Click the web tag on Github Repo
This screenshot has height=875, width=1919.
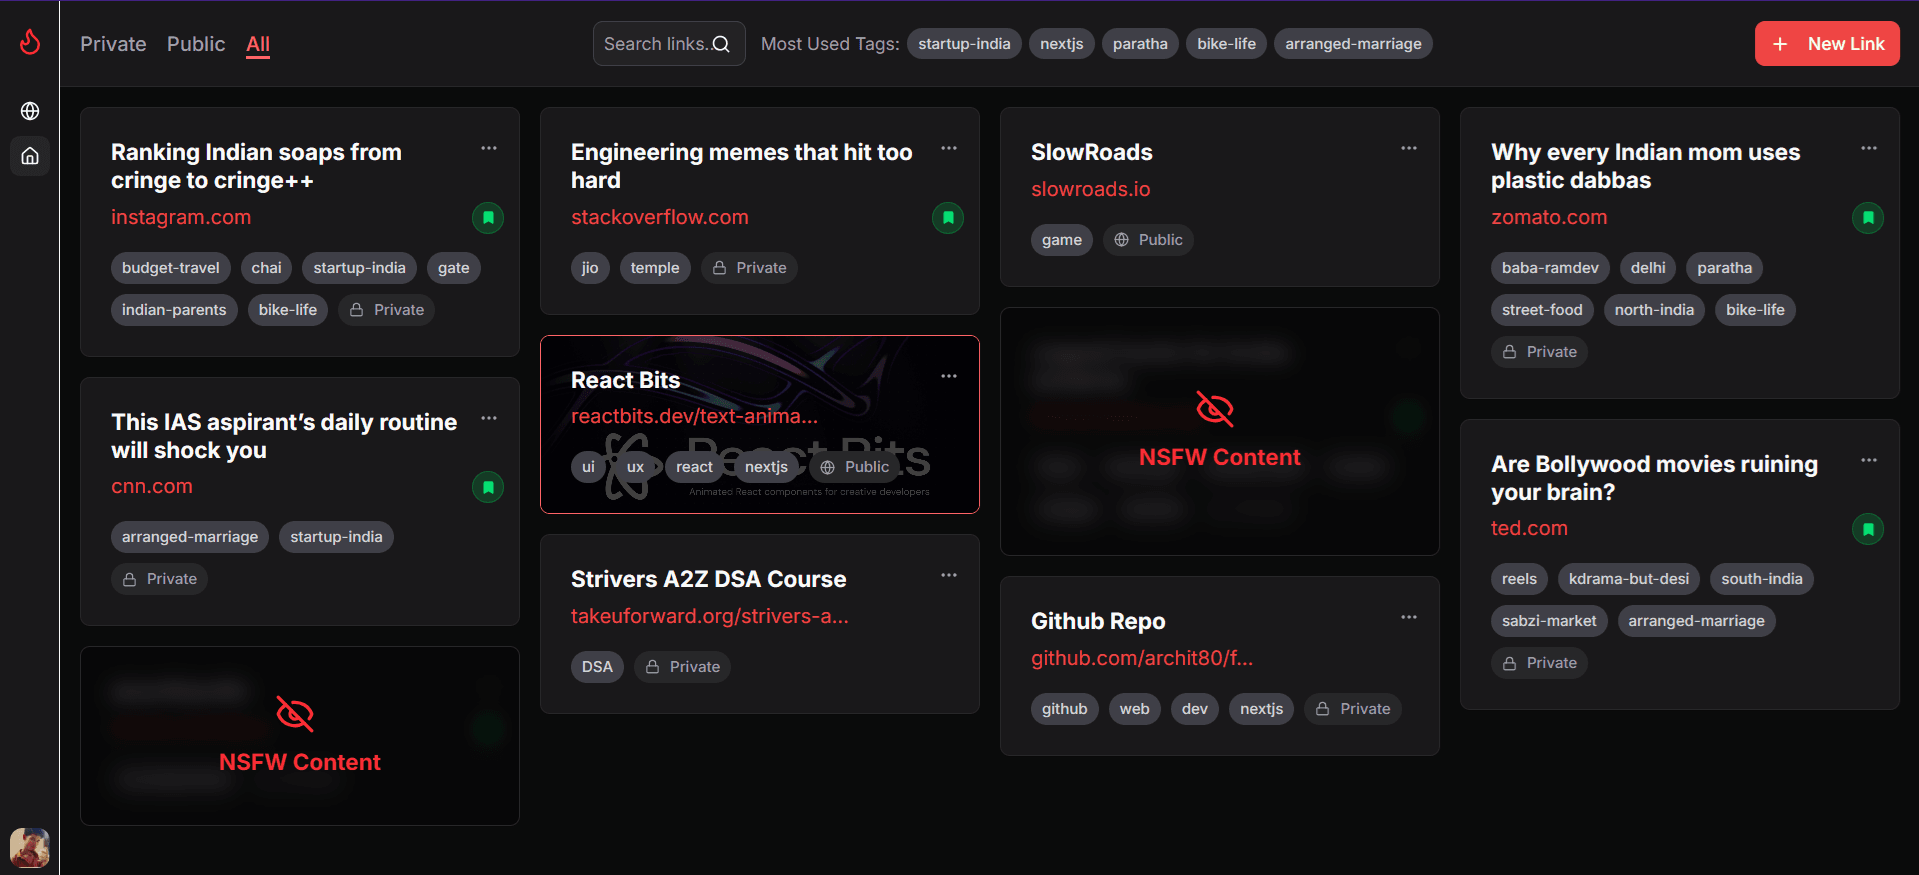1134,709
